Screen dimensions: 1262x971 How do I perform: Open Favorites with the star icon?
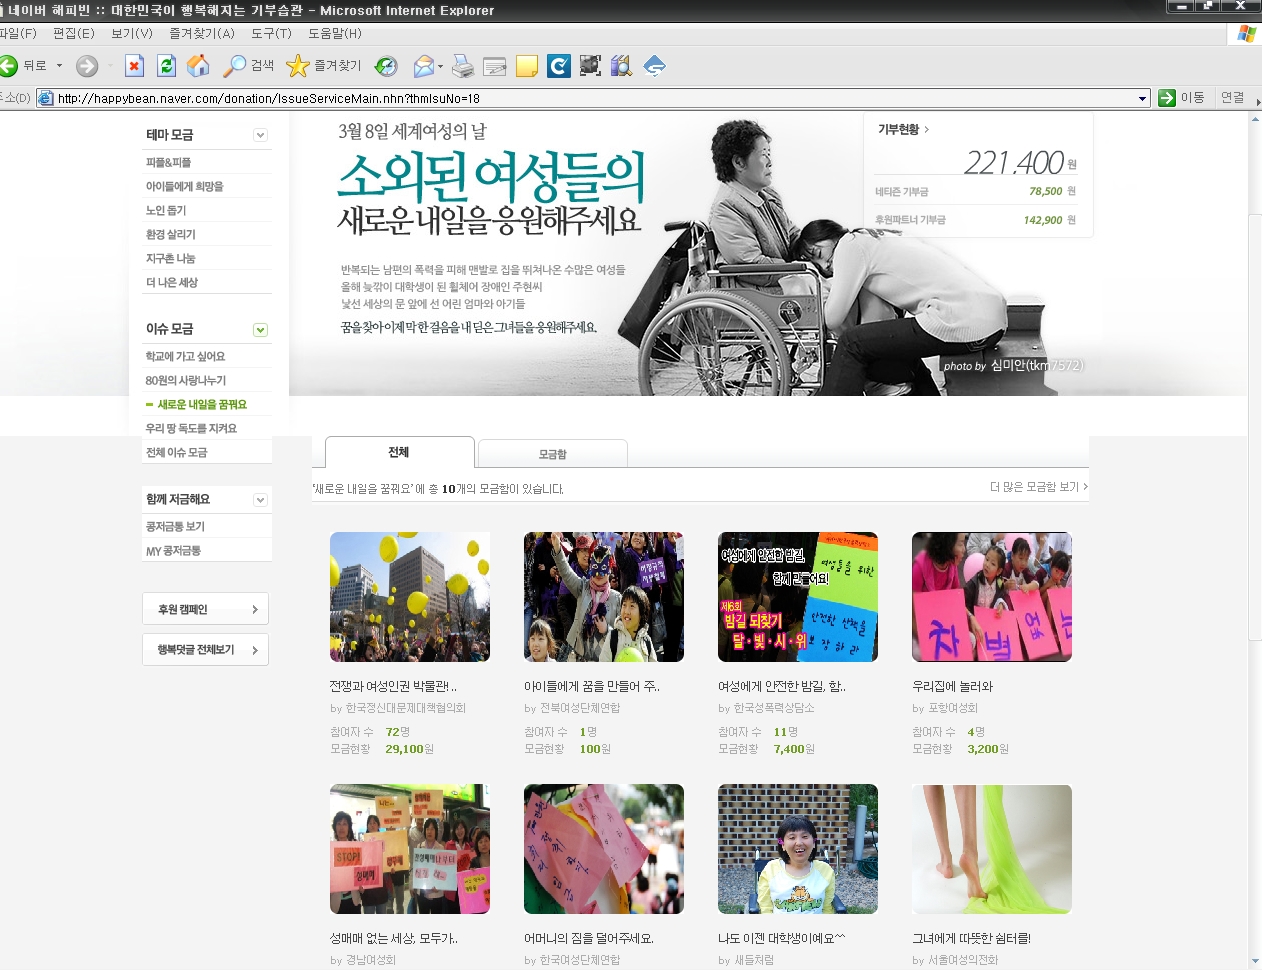point(298,66)
